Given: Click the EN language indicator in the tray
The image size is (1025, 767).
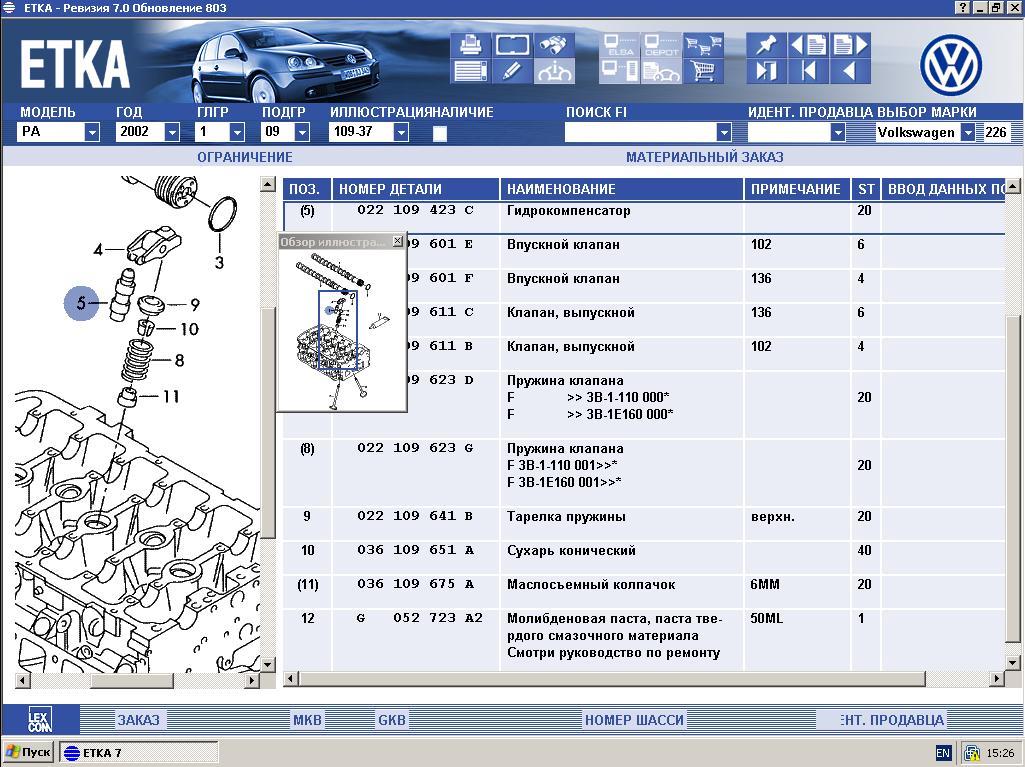Looking at the screenshot, I should [x=943, y=753].
